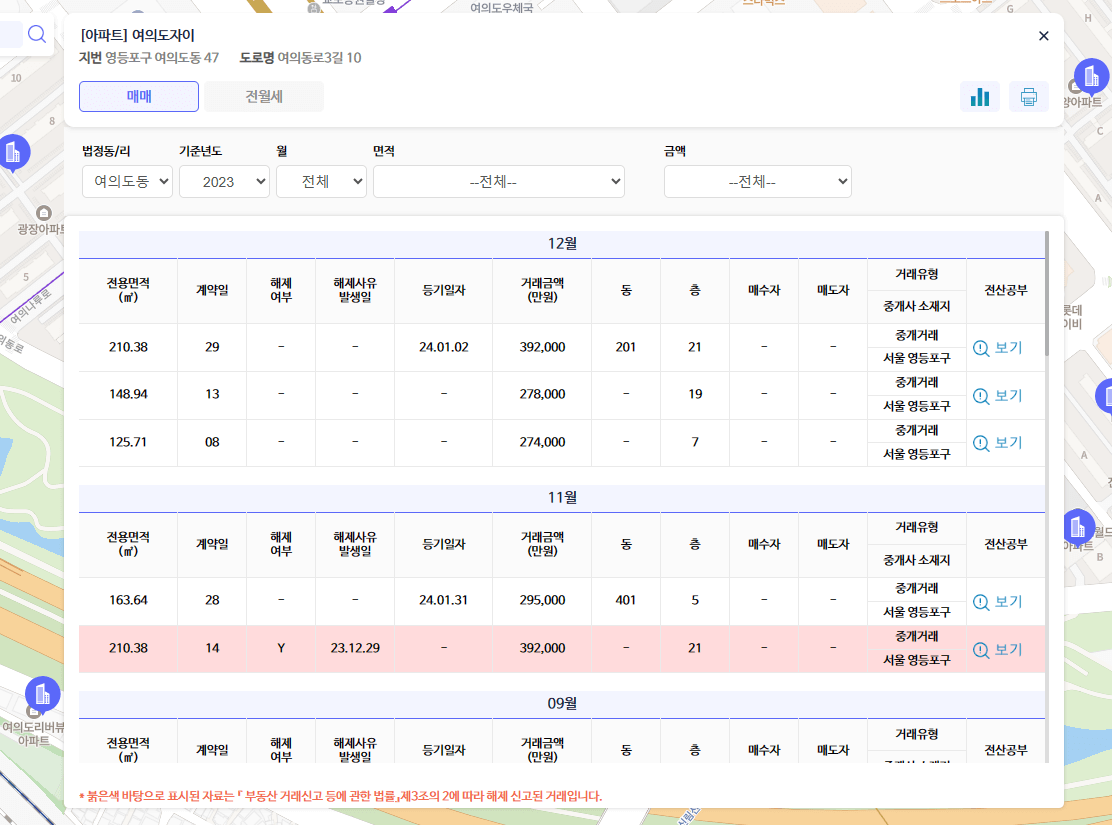The height and width of the screenshot is (825, 1112).
Task: Click the print icon
Action: pos(1028,96)
